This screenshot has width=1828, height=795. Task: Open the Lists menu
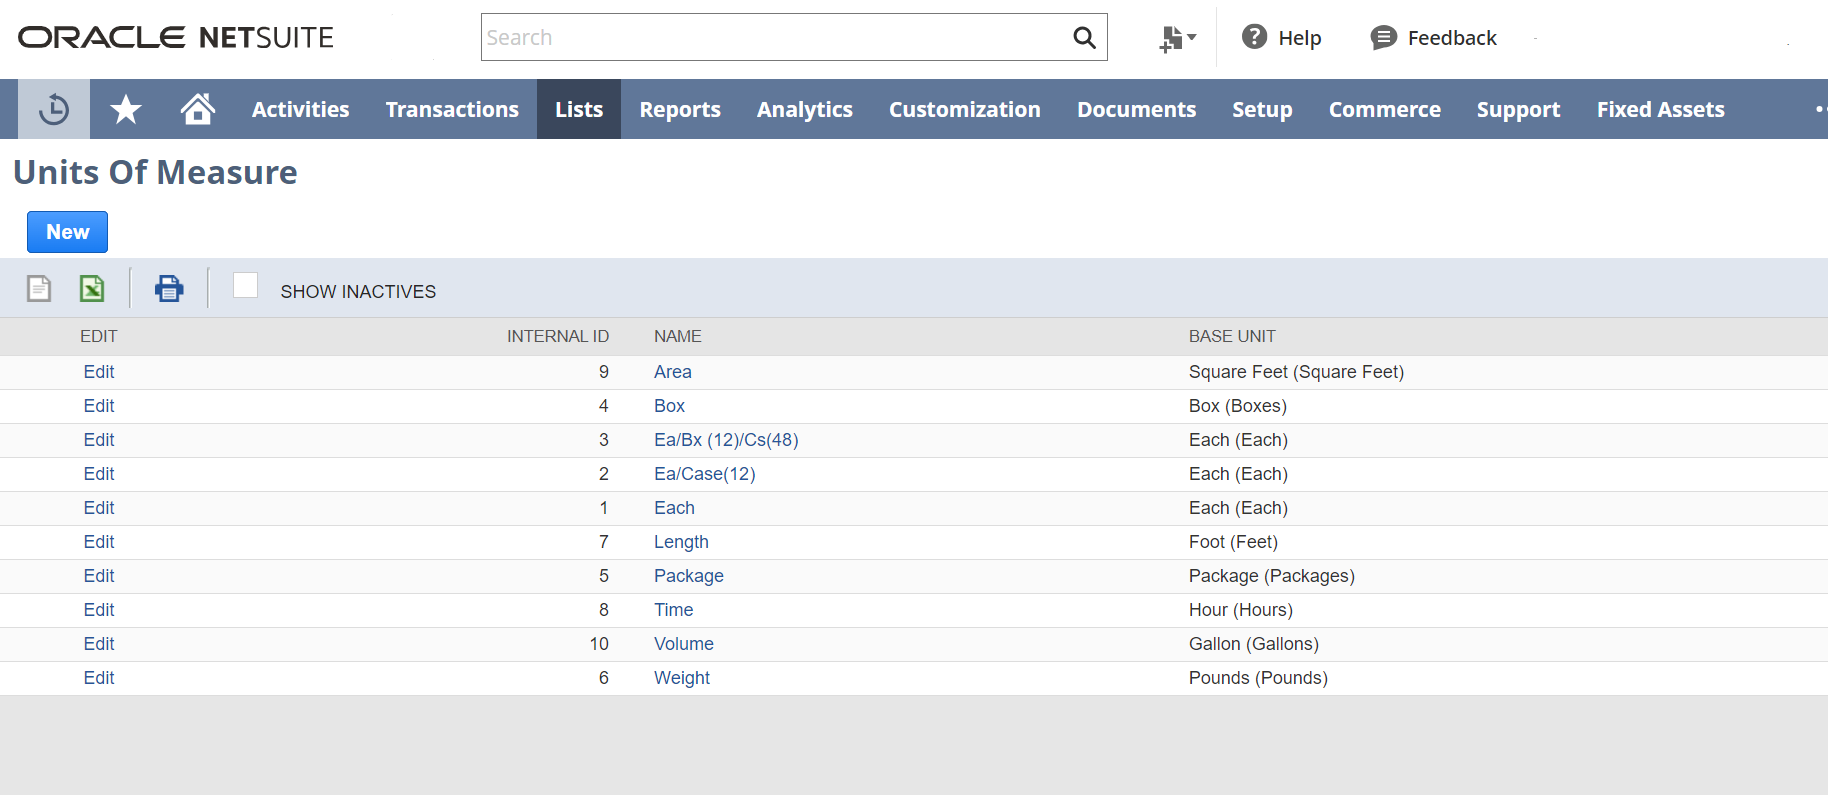click(x=579, y=109)
